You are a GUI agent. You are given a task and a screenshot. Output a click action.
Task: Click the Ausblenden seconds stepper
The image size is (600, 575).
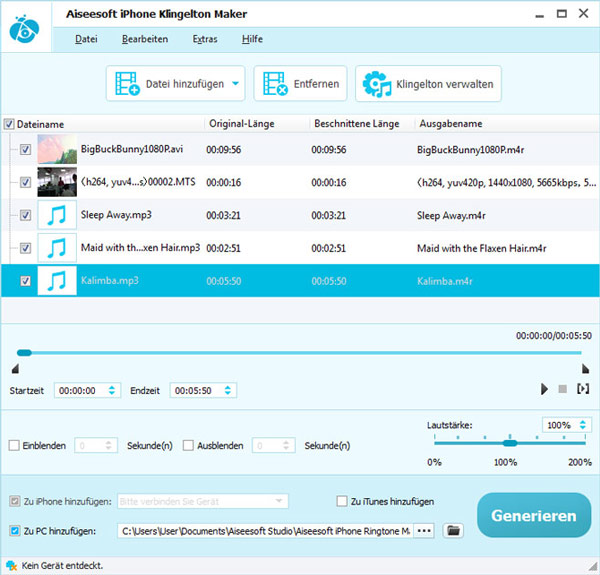tap(286, 445)
